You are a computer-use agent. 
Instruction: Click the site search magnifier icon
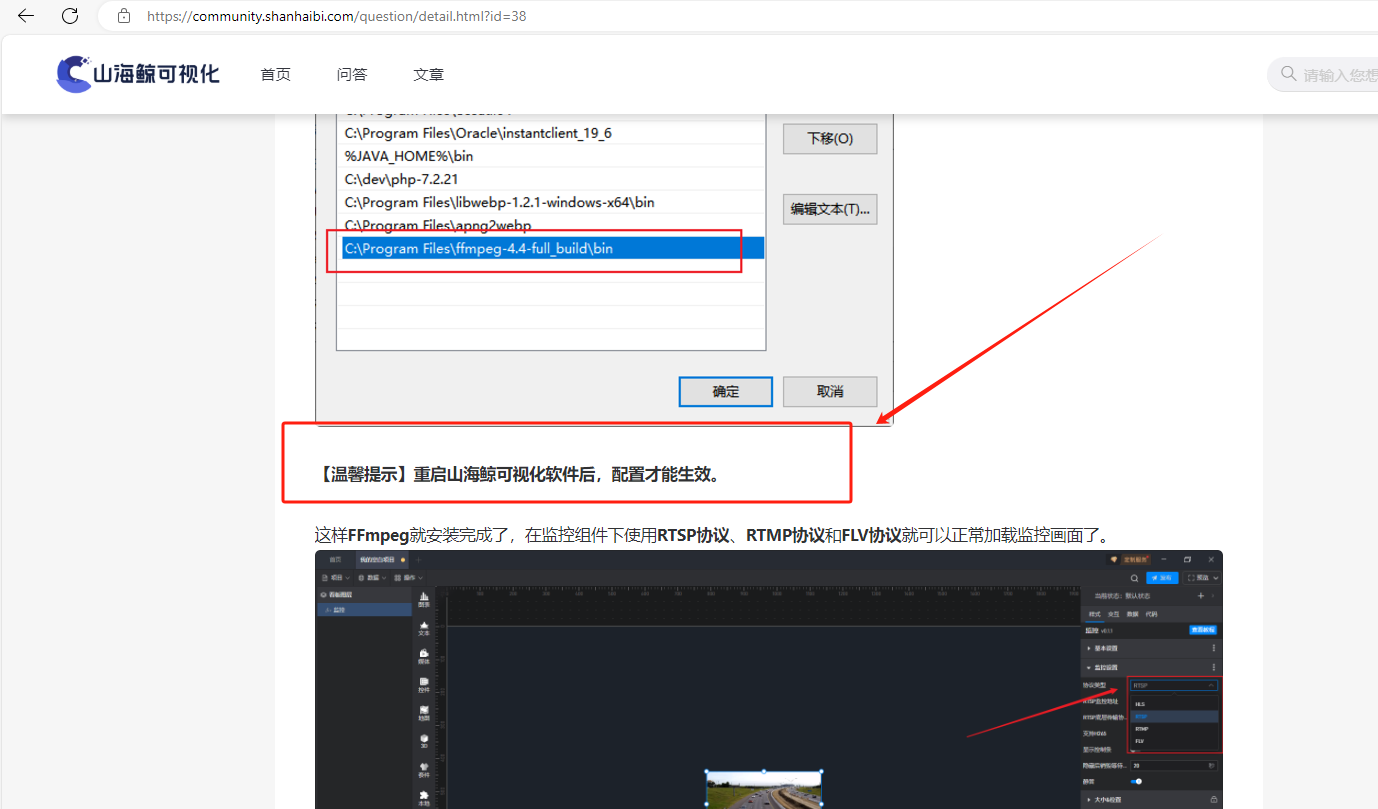pos(1287,74)
